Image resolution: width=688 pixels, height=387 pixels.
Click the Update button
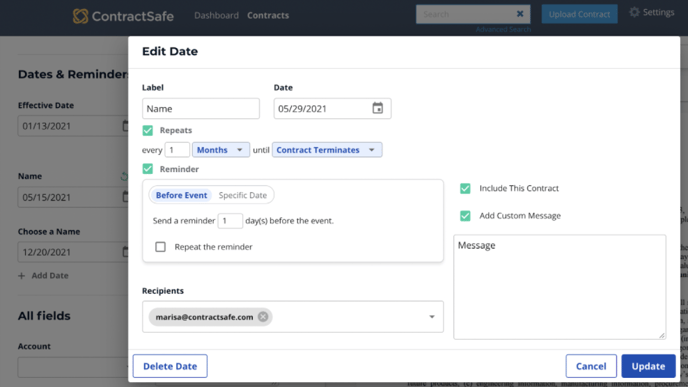[x=648, y=366]
